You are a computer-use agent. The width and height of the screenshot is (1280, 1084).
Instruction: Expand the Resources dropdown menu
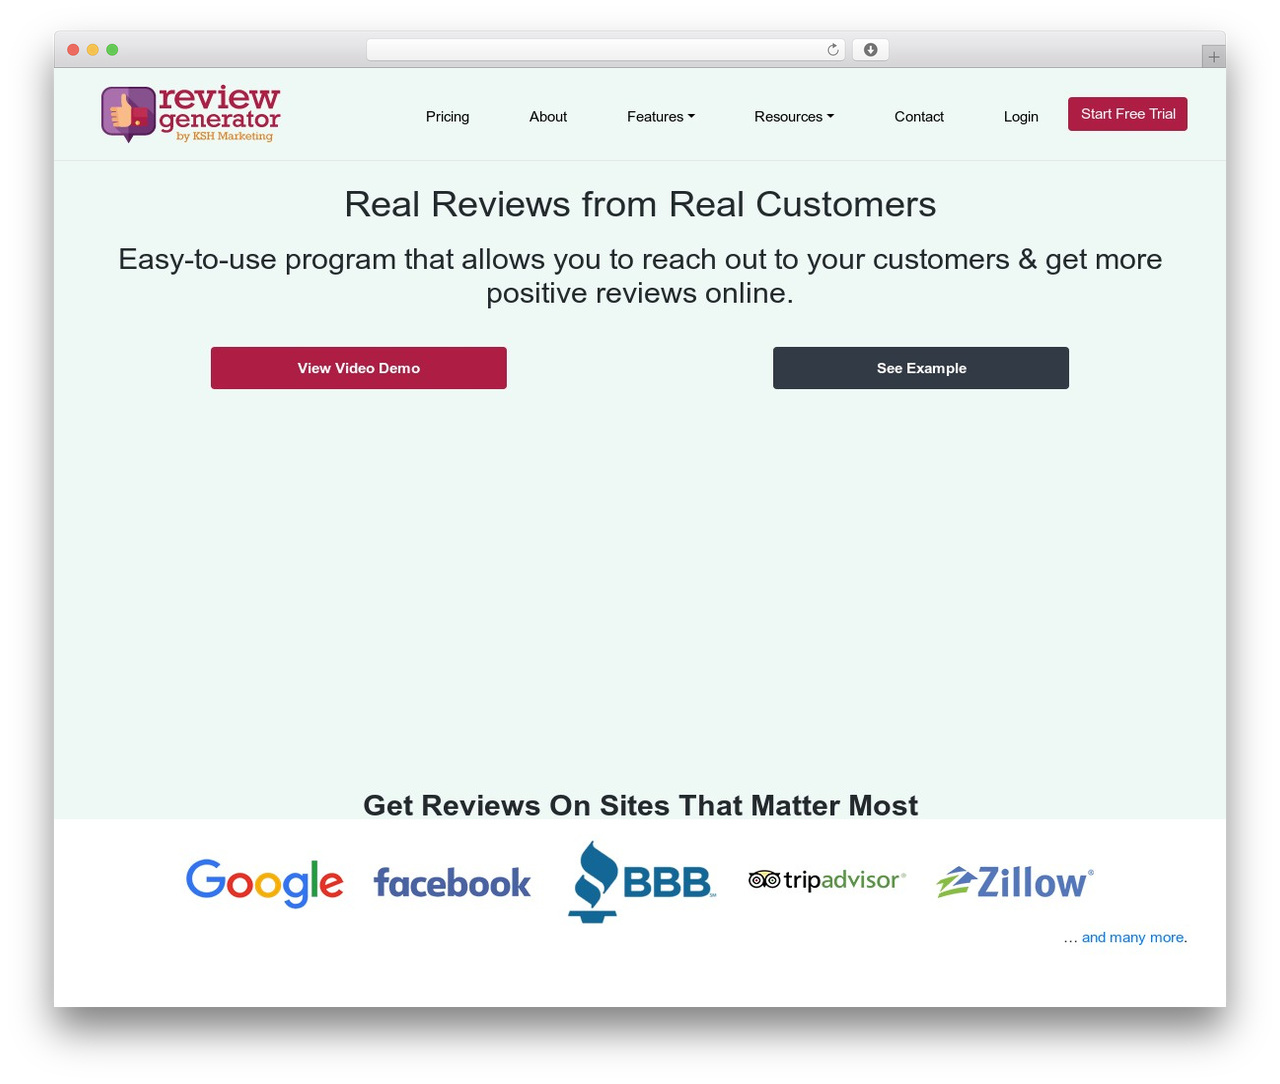coord(794,117)
